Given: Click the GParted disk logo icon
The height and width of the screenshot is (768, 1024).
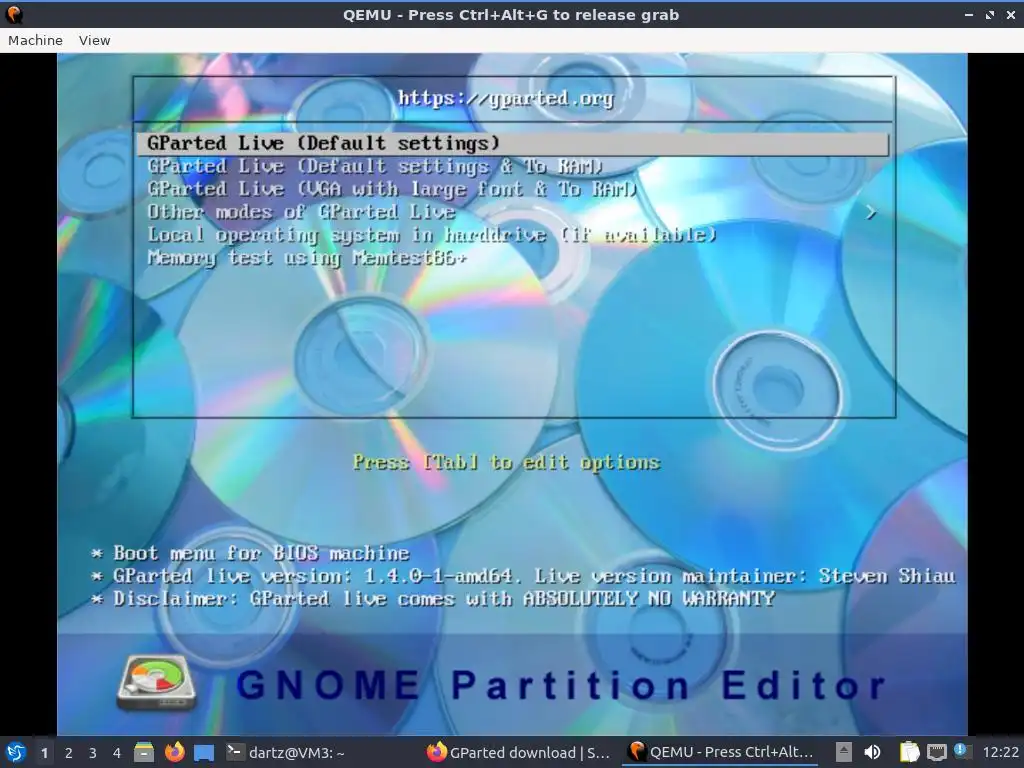Looking at the screenshot, I should click(157, 682).
